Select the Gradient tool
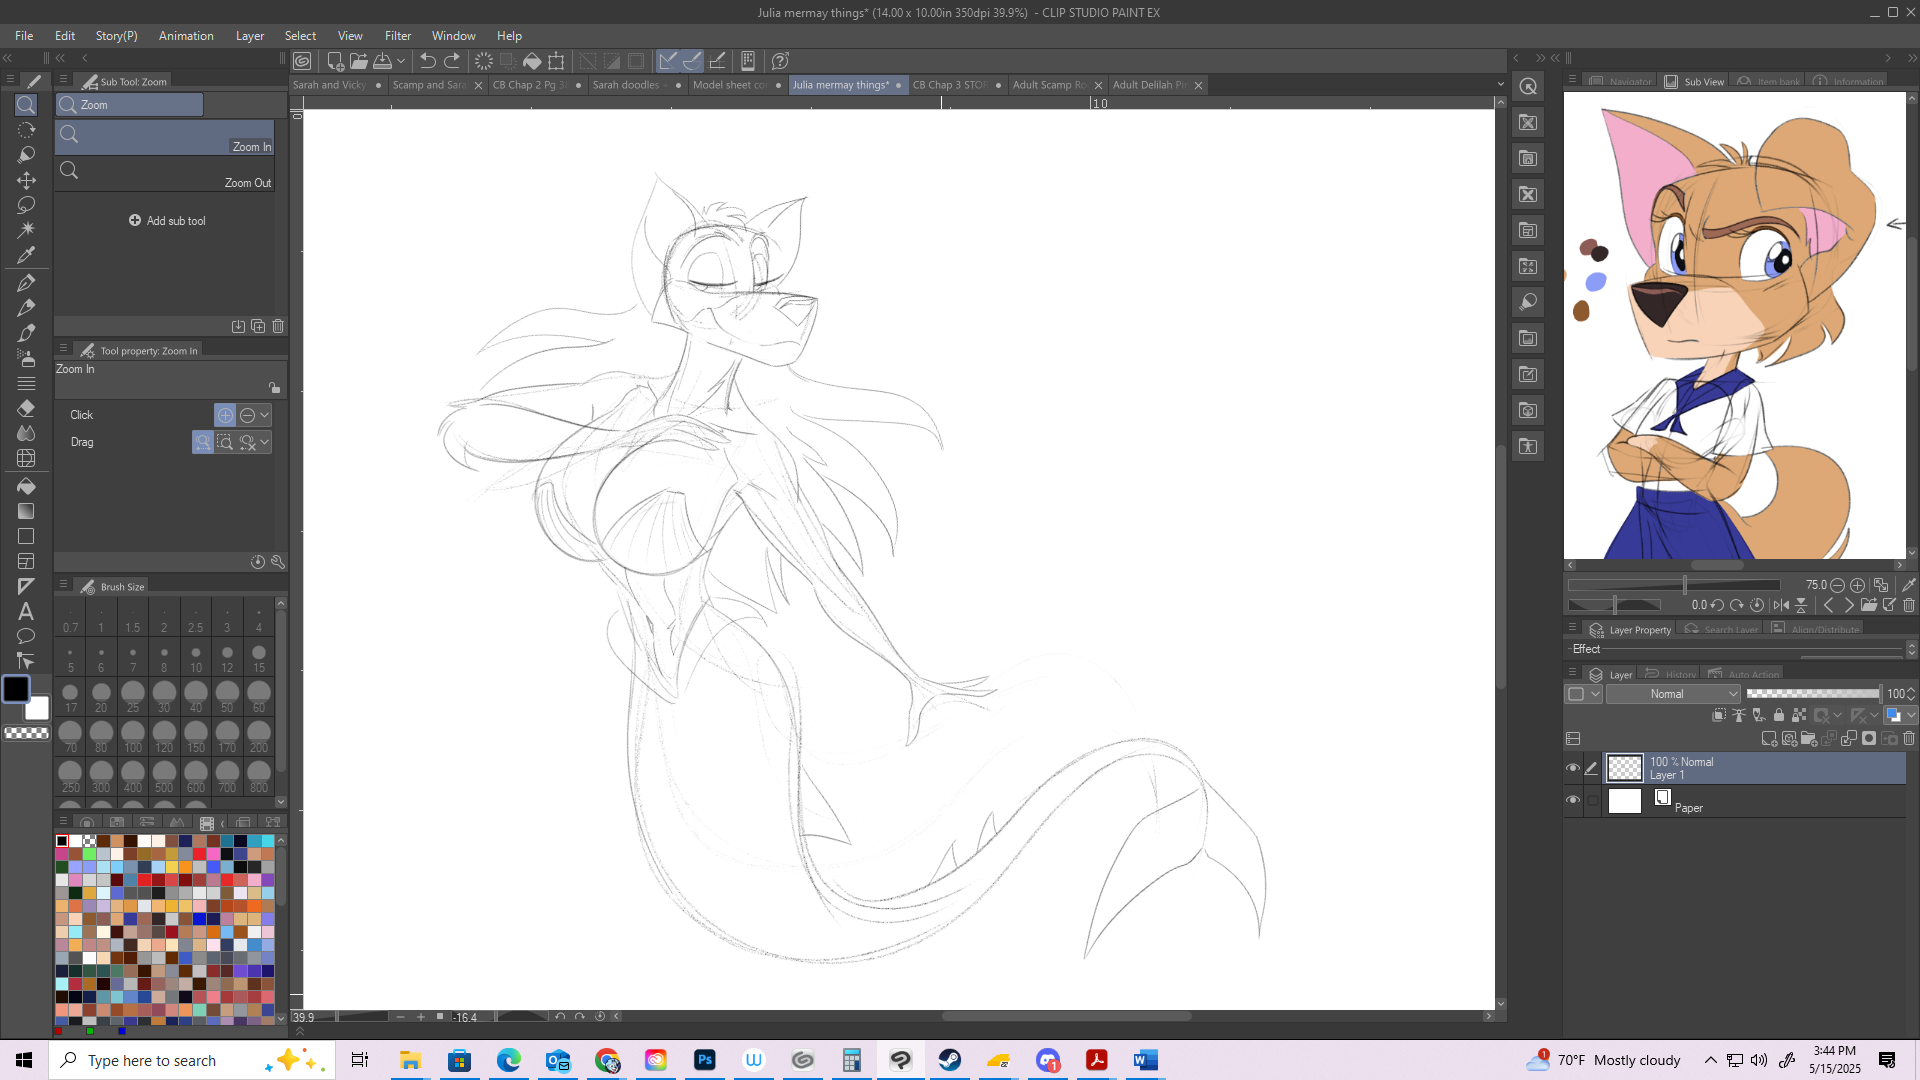This screenshot has width=1920, height=1080. 26,511
